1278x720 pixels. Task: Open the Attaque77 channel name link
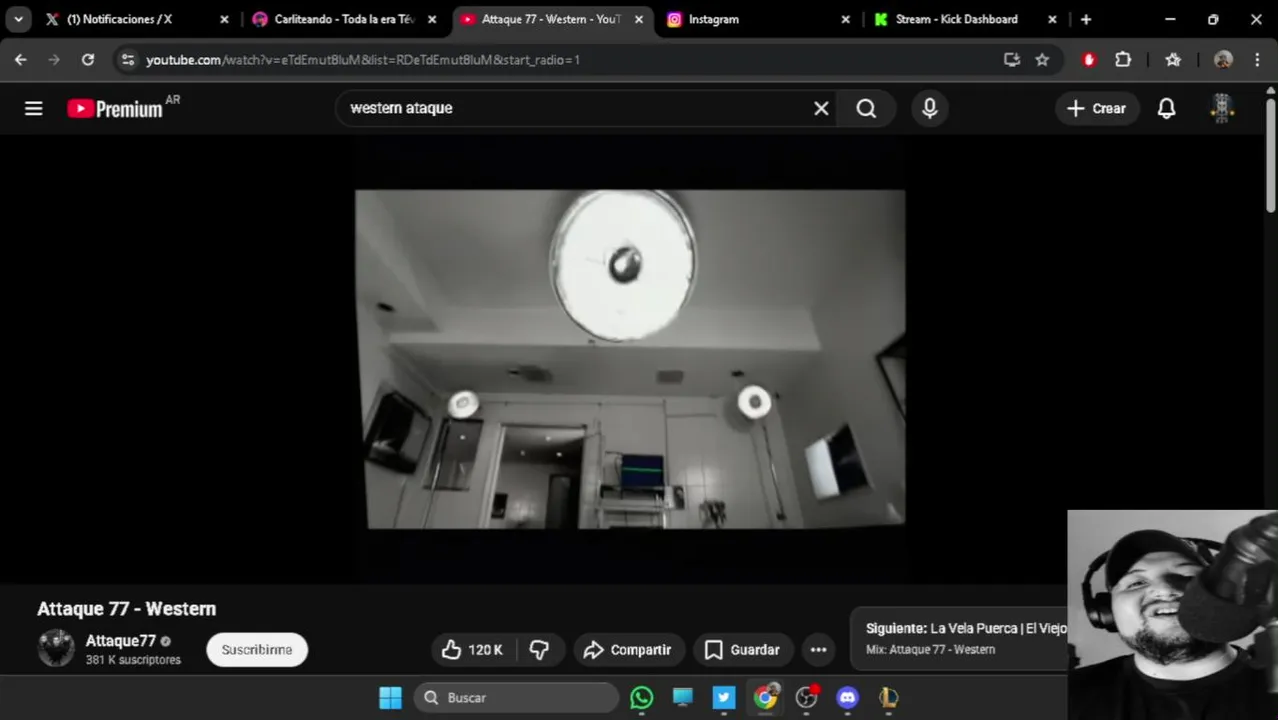(121, 641)
